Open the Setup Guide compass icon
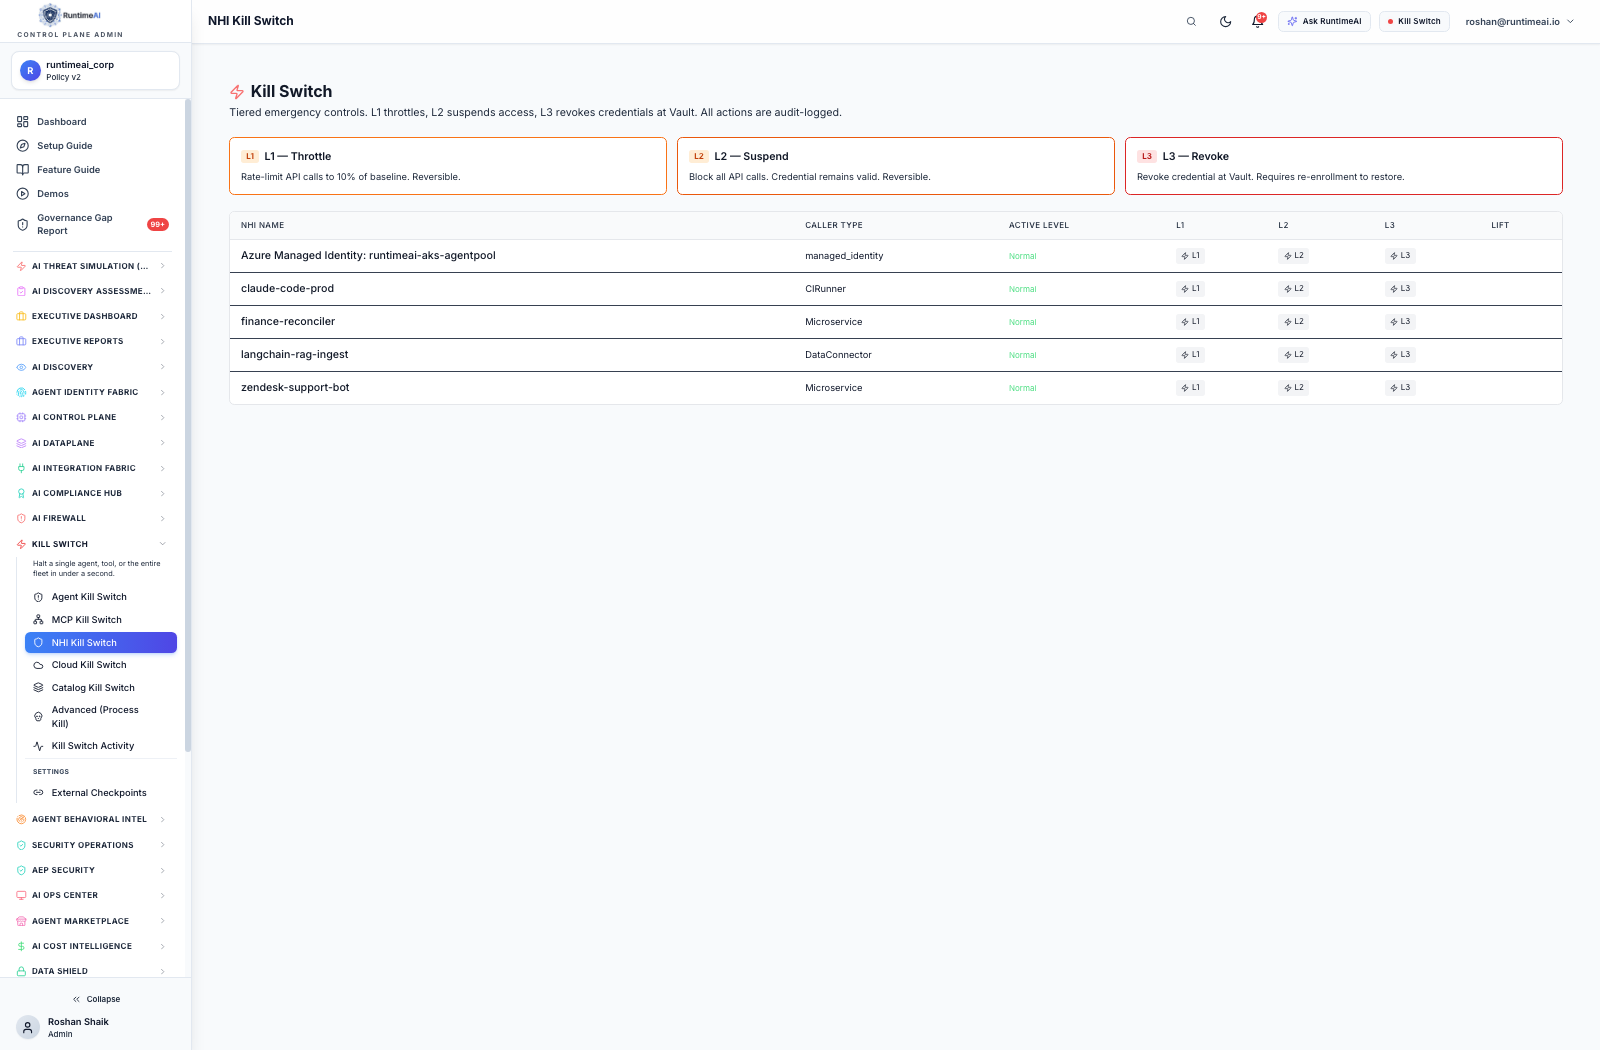The width and height of the screenshot is (1600, 1050). pos(22,146)
